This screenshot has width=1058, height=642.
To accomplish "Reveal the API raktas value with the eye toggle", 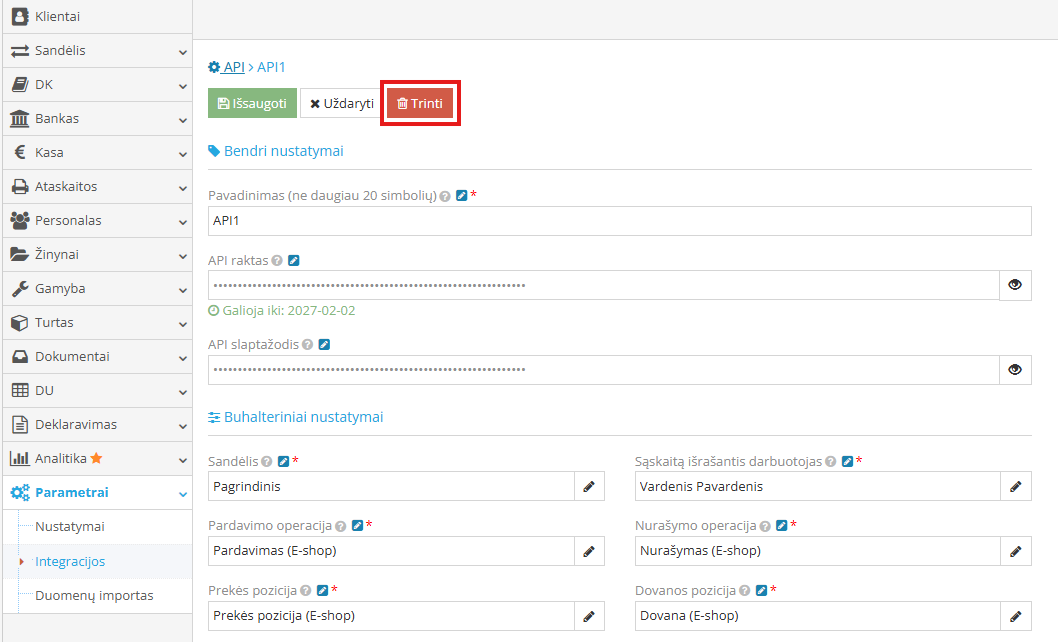I will tap(1014, 285).
